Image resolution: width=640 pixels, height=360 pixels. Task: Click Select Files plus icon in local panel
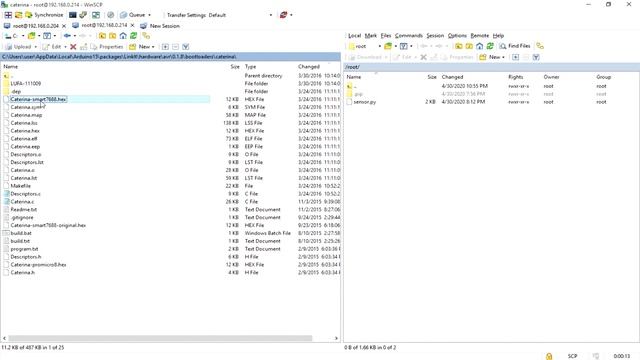(165, 47)
